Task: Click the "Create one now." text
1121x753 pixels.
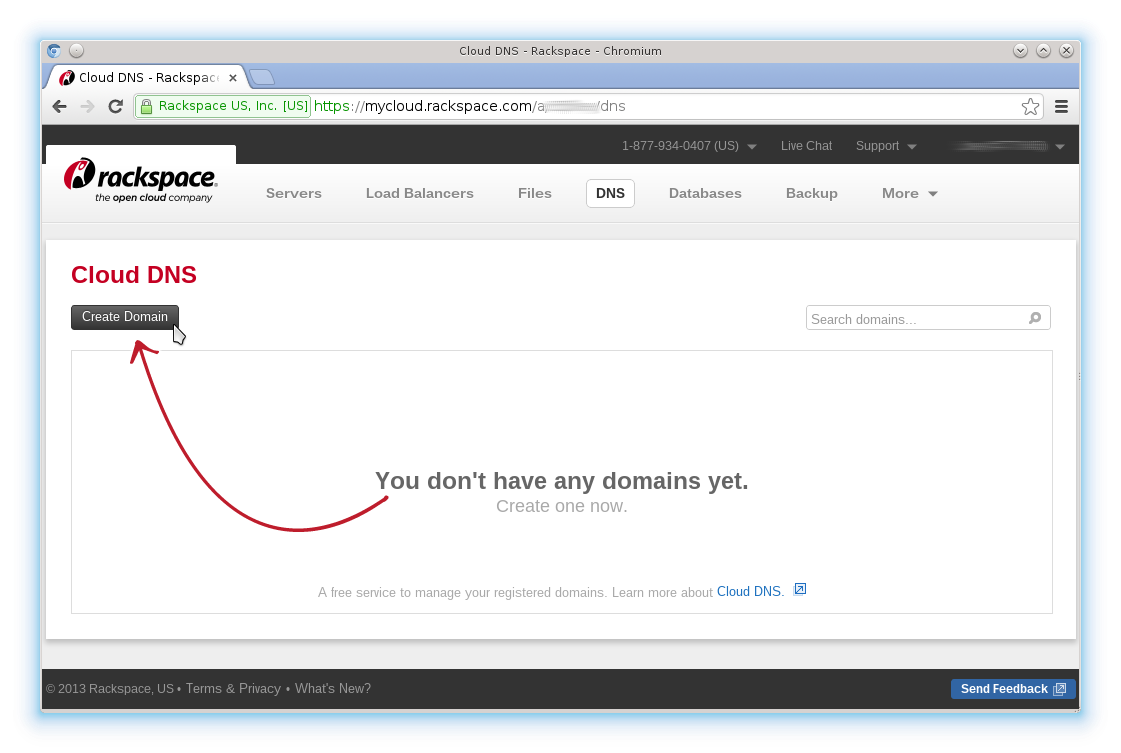Action: pyautogui.click(x=562, y=506)
